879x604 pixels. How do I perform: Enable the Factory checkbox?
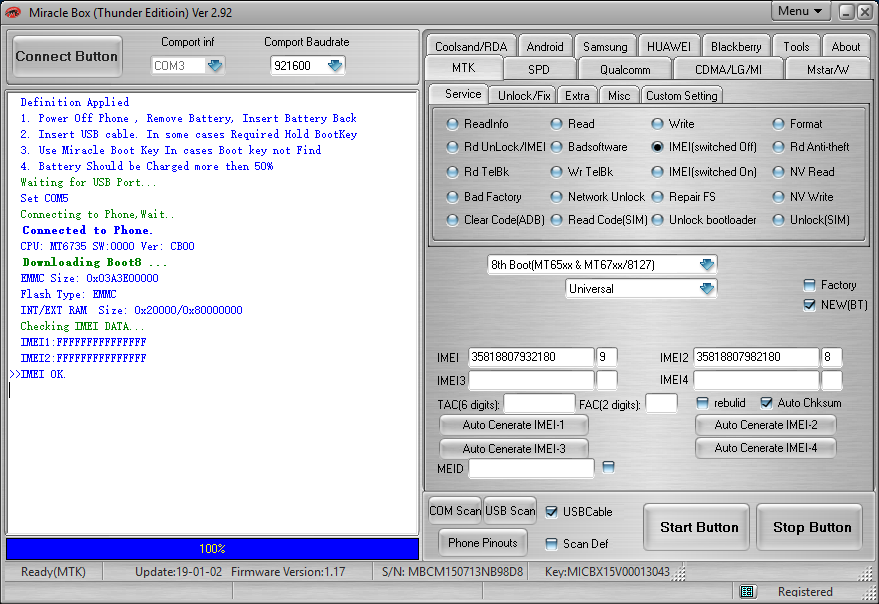pos(809,285)
